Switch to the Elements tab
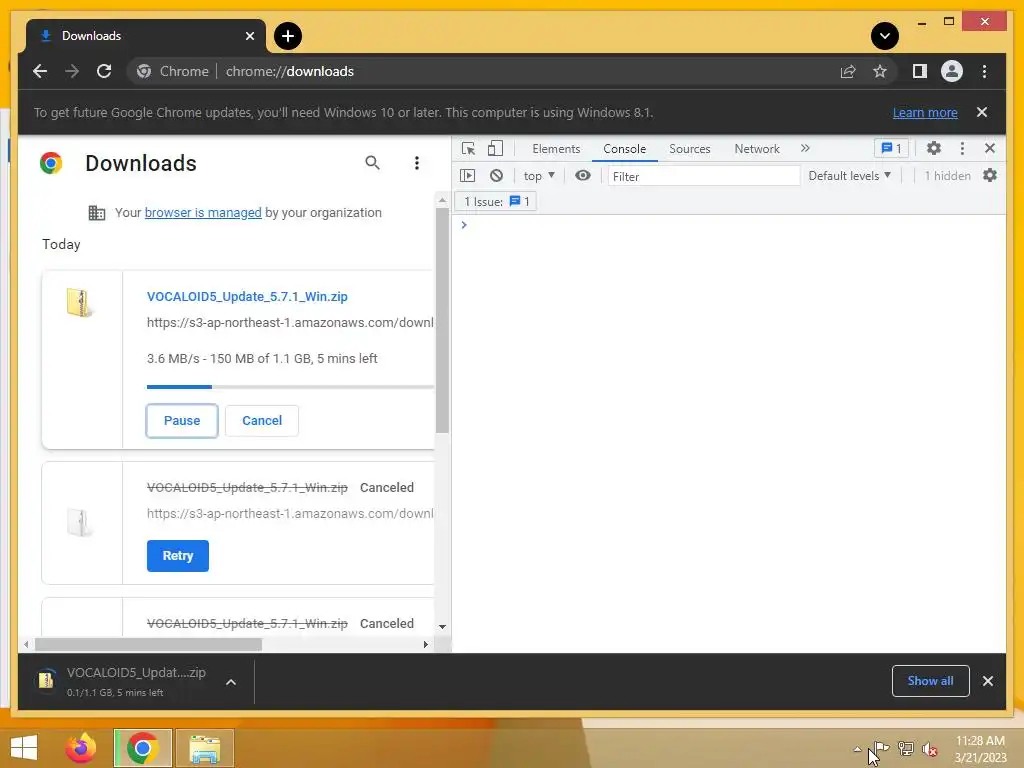The height and width of the screenshot is (768, 1024). tap(556, 149)
